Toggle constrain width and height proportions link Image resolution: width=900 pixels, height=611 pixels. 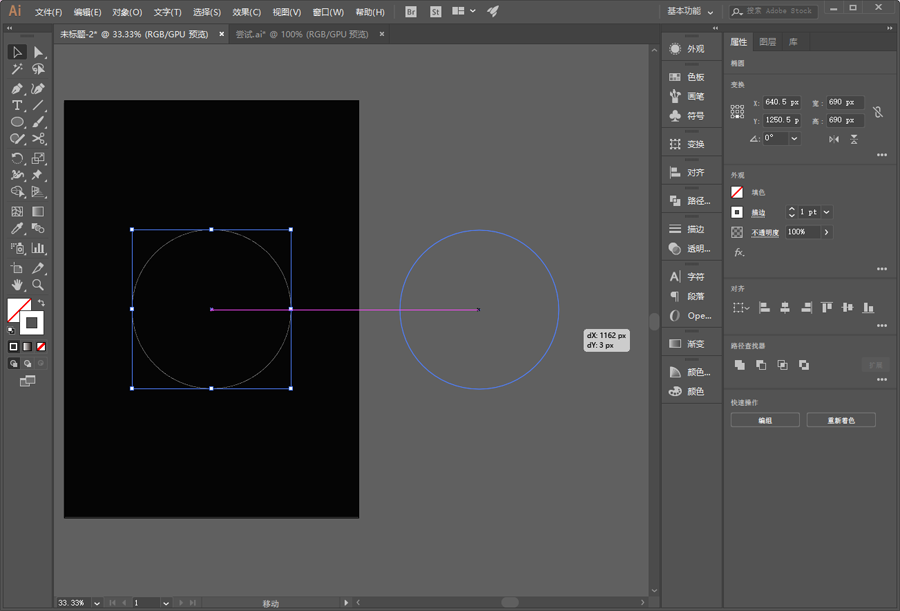(x=878, y=111)
